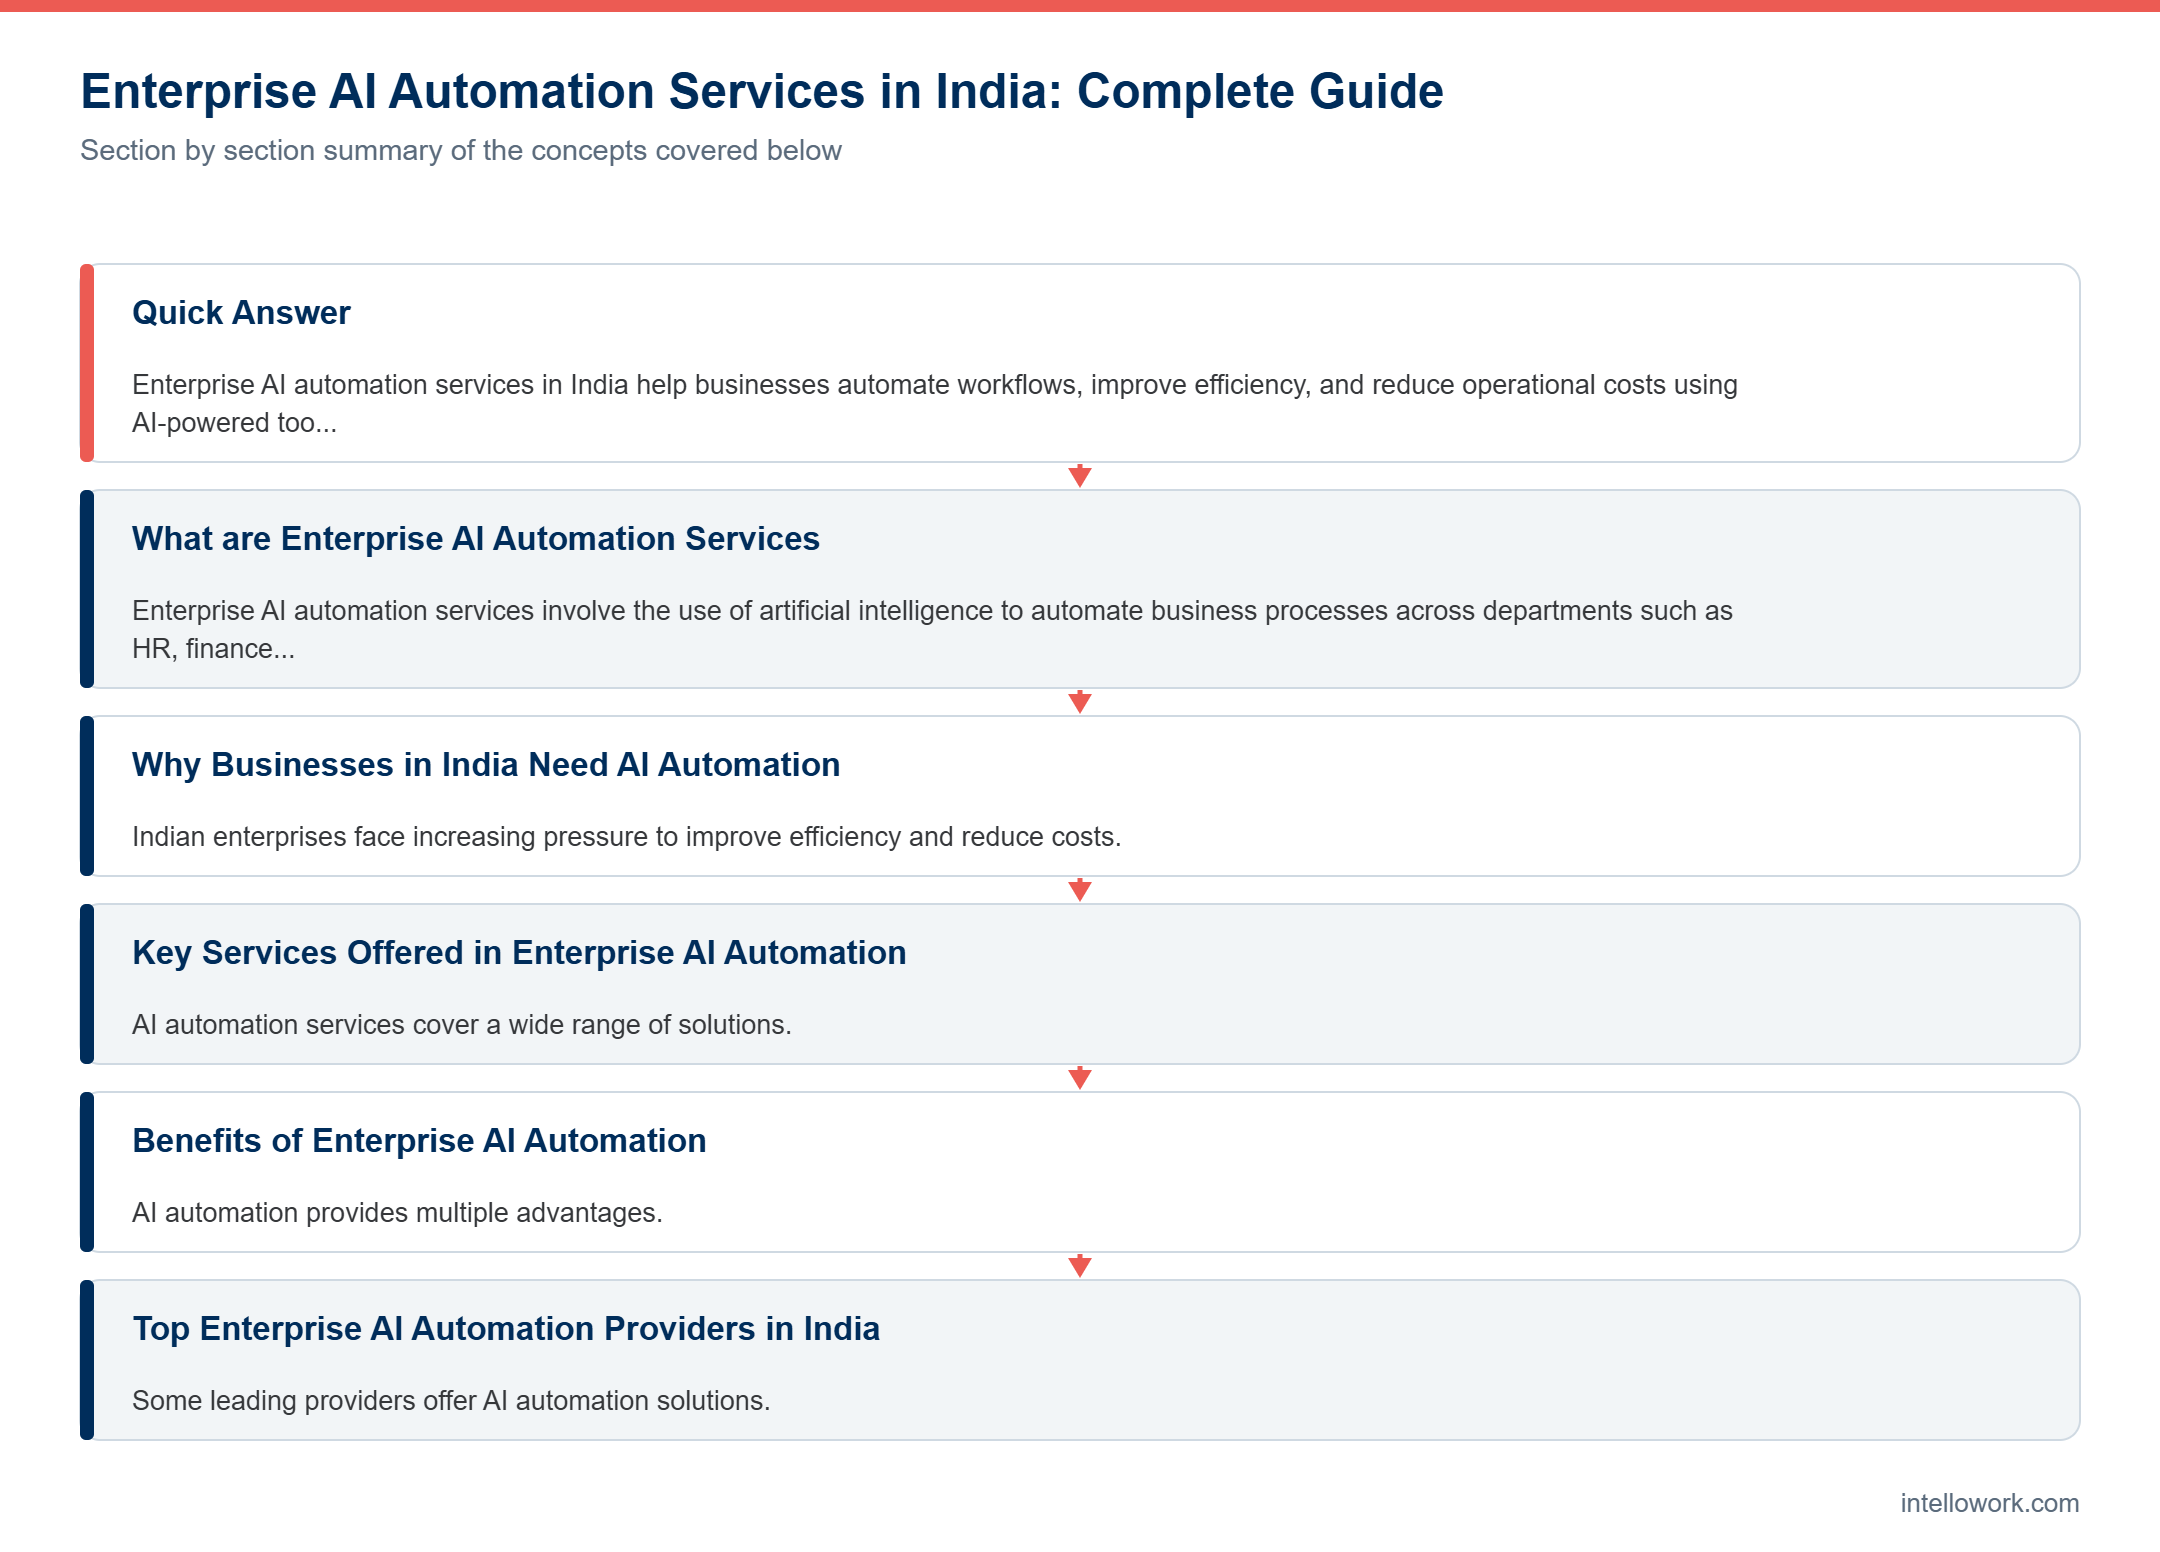Click "AI automation provides multiple advantages."
The height and width of the screenshot is (1552, 2160).
[397, 1212]
